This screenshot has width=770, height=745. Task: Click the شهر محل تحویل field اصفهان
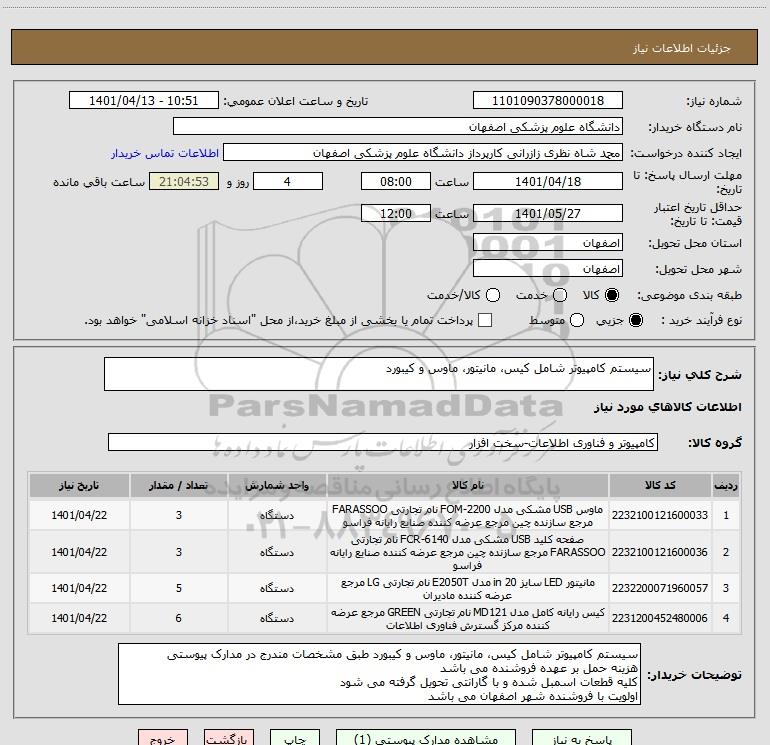point(548,269)
